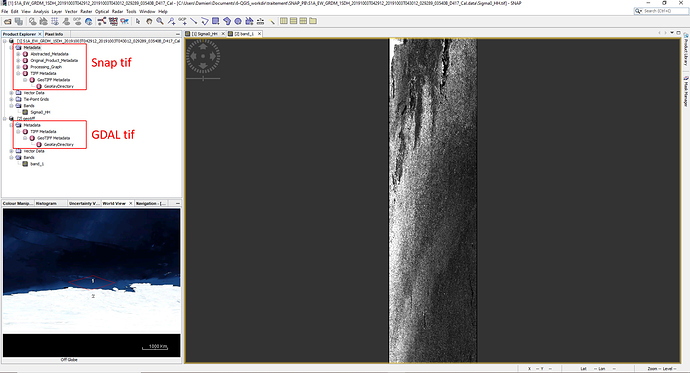
Task: Select the draw rectangle tool
Action: [x=216, y=21]
